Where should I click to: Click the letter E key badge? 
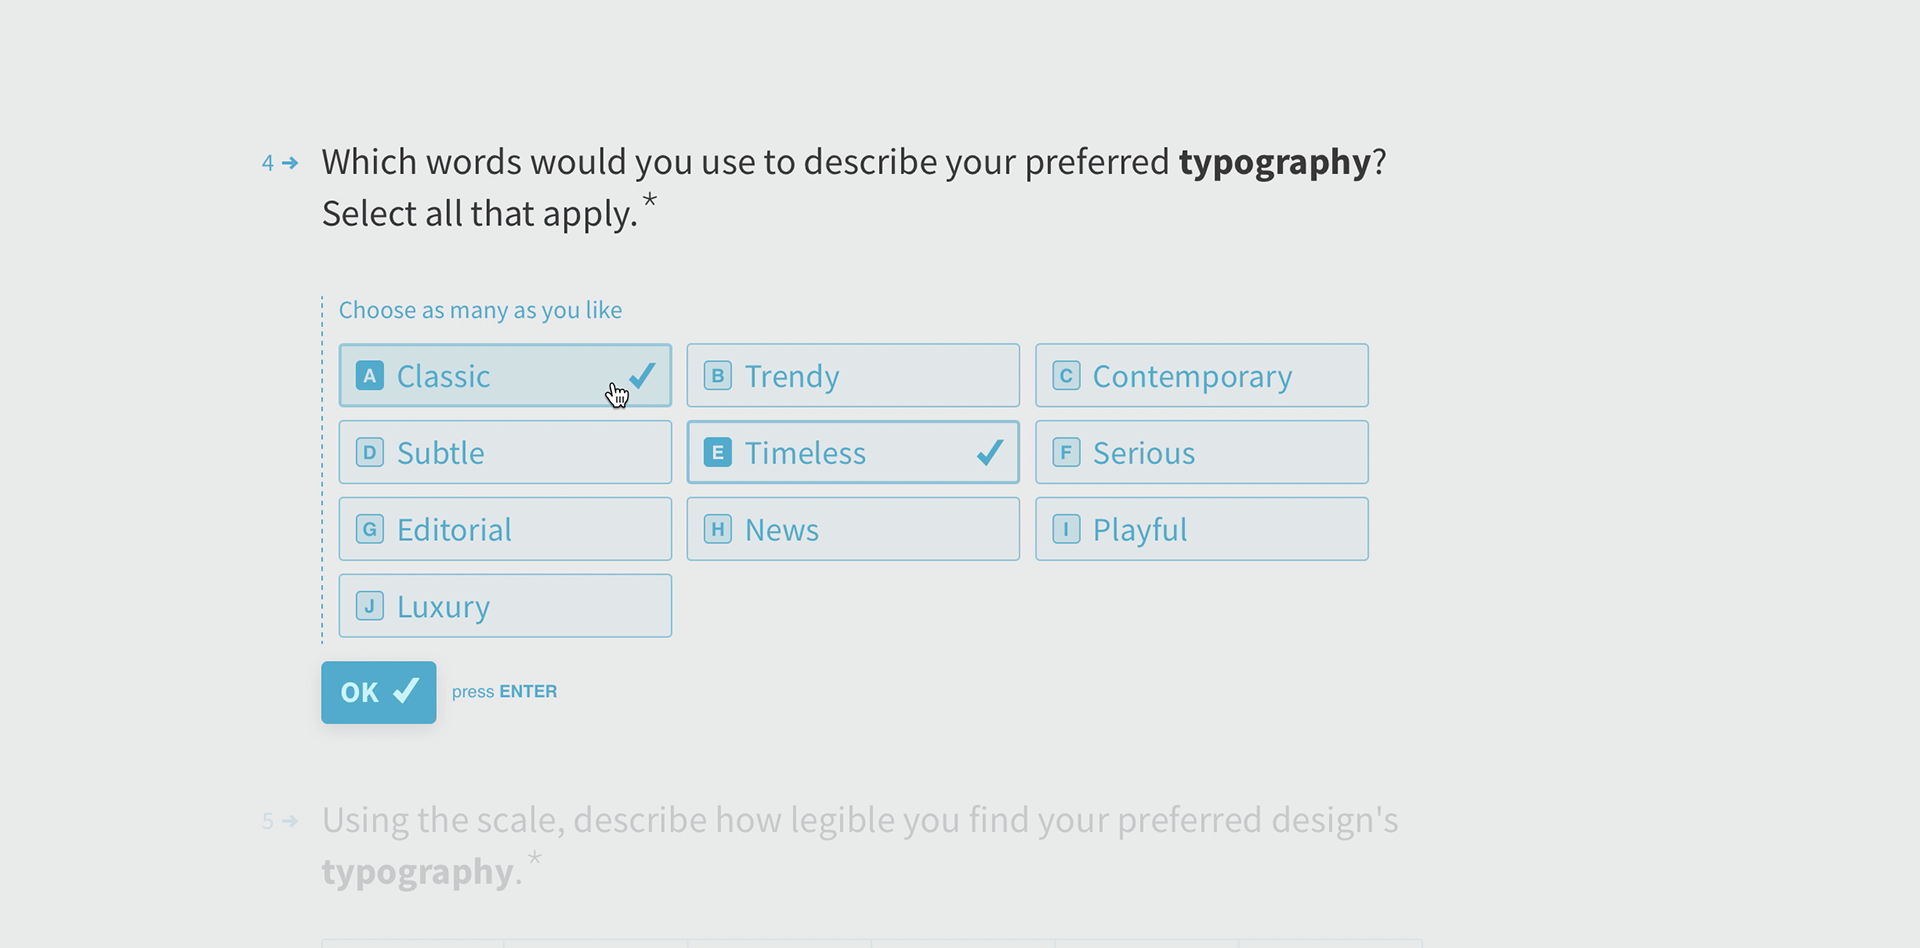pos(717,453)
